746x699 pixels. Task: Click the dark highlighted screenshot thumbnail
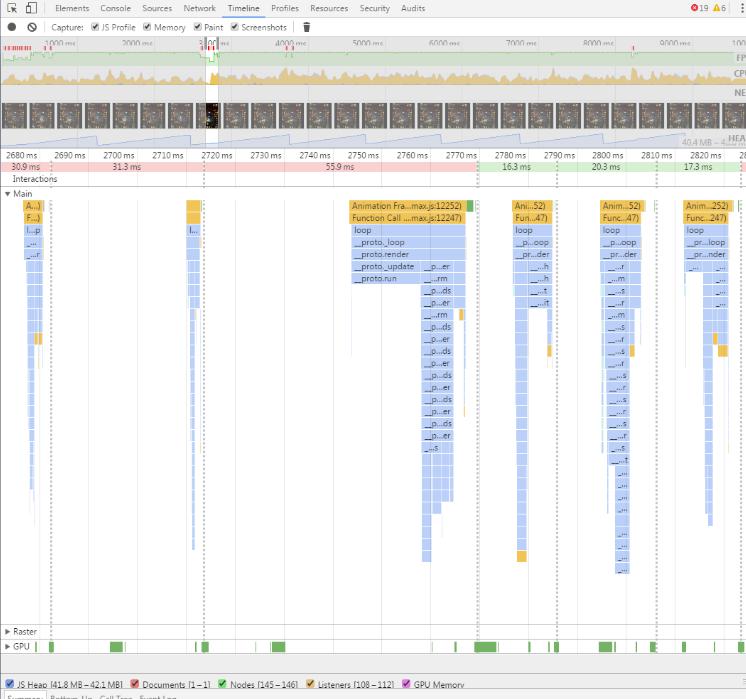tap(212, 116)
